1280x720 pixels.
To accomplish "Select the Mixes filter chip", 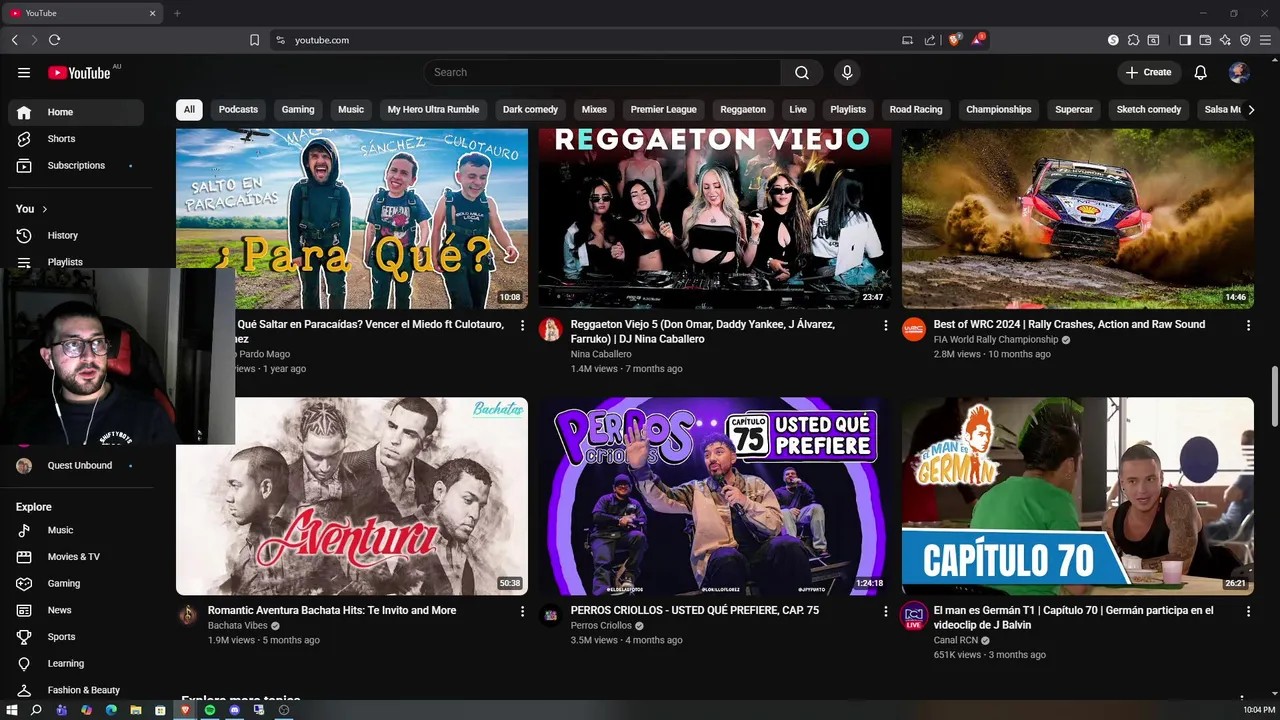I will pyautogui.click(x=594, y=110).
